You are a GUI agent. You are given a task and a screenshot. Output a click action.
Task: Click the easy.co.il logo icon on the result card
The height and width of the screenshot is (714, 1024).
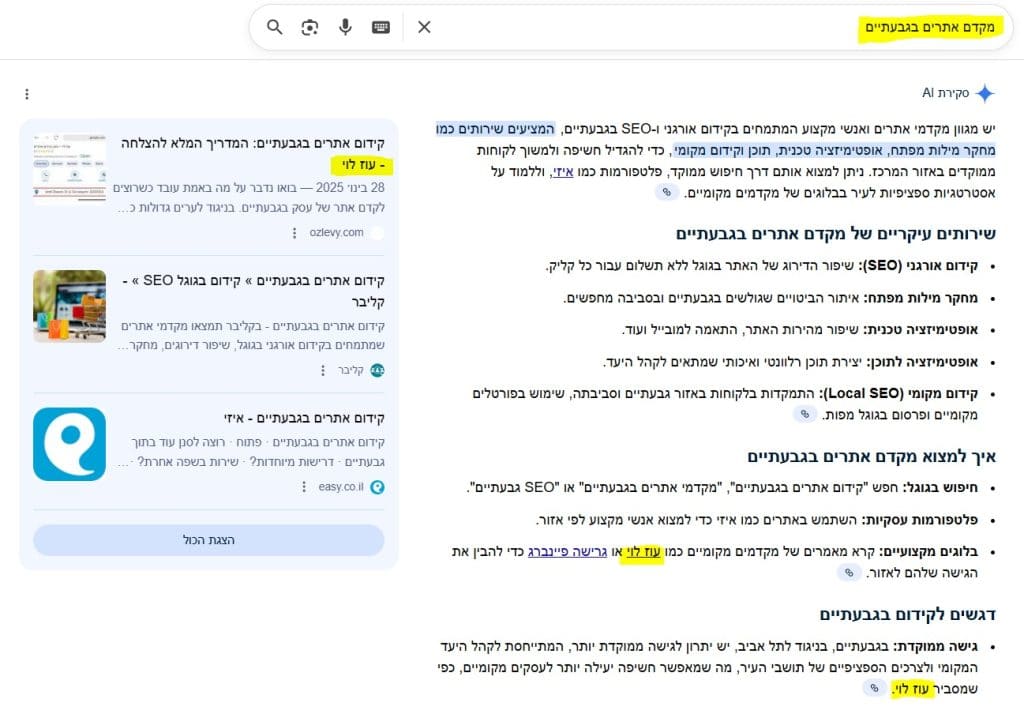379,486
